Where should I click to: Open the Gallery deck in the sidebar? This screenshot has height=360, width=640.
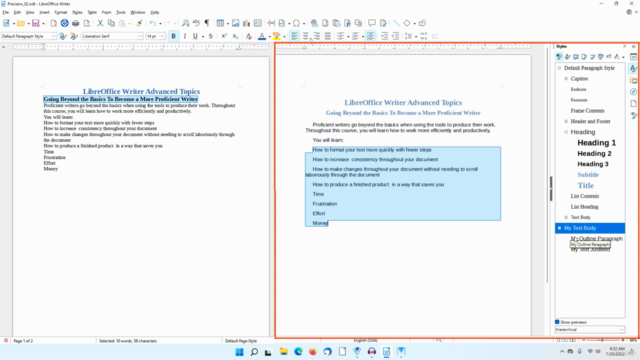(x=633, y=80)
